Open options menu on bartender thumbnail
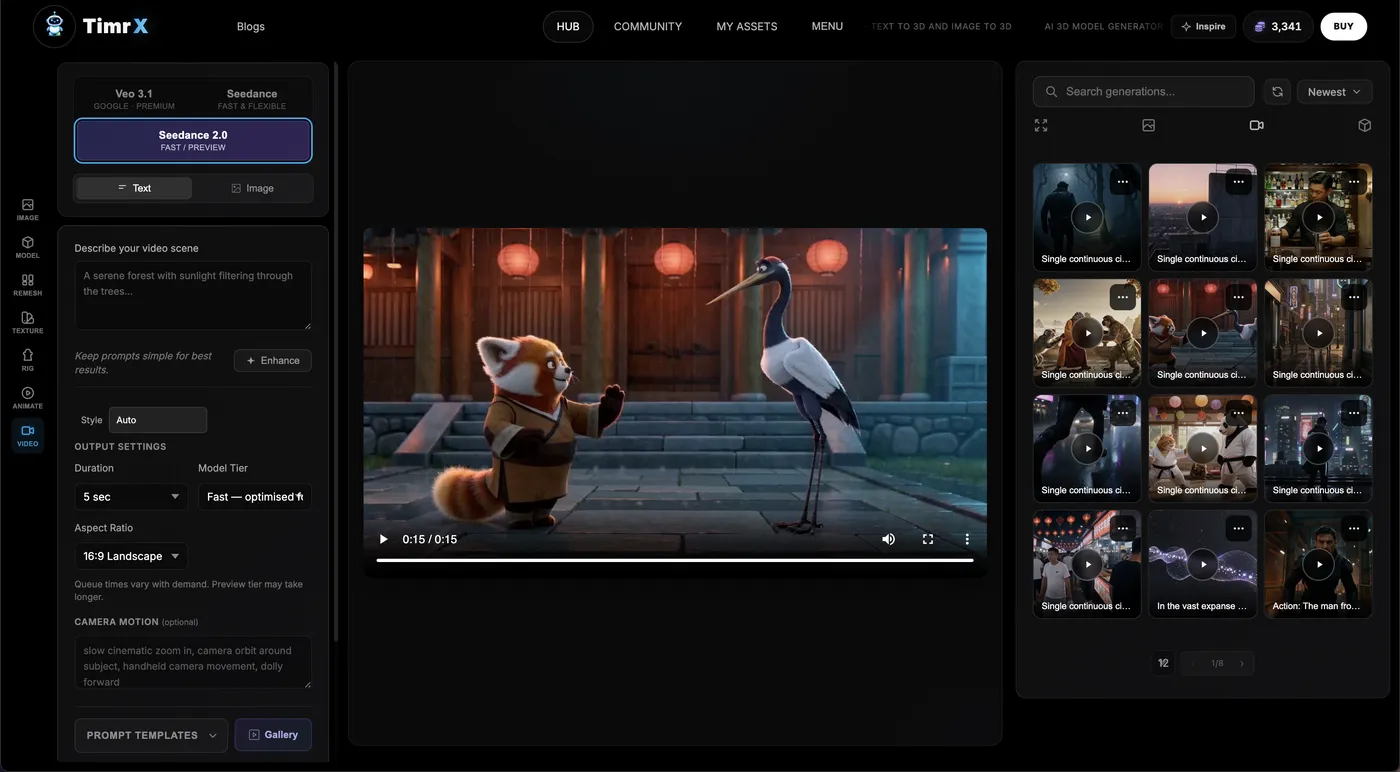The image size is (1400, 772). point(1354,182)
